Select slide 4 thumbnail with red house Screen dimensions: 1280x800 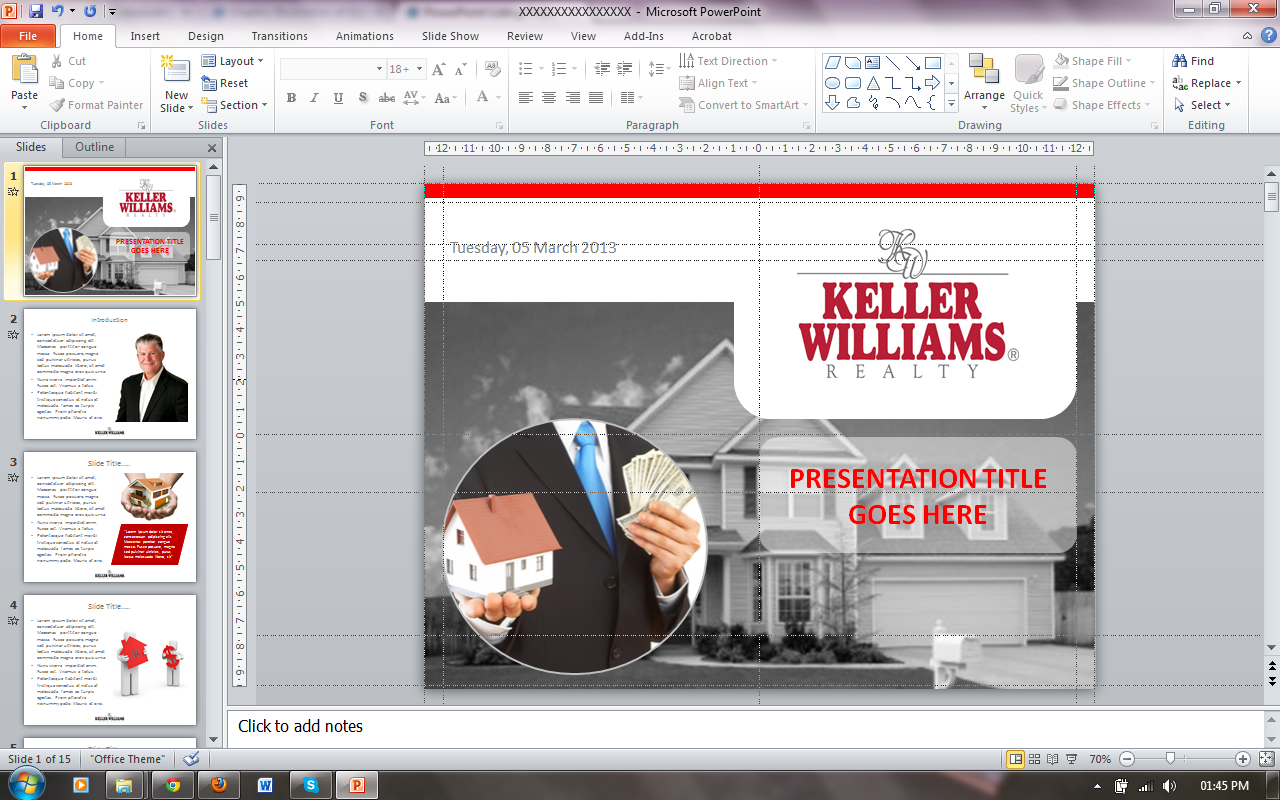pyautogui.click(x=110, y=660)
